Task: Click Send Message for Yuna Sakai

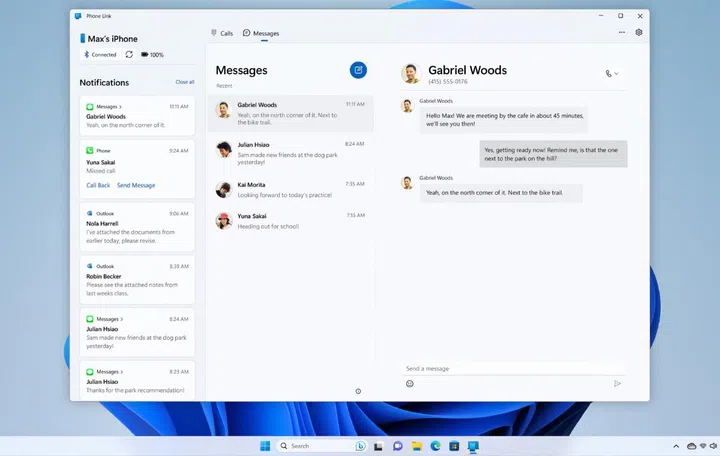Action: click(x=136, y=185)
